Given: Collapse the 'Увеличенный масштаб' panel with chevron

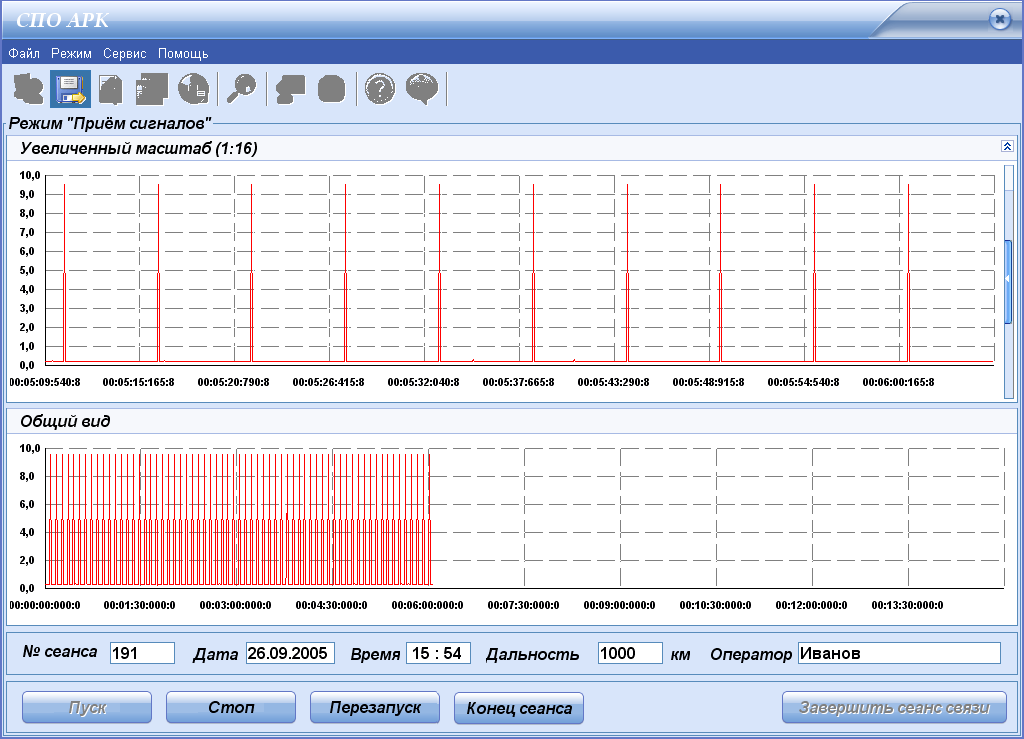Looking at the screenshot, I should (x=1007, y=146).
